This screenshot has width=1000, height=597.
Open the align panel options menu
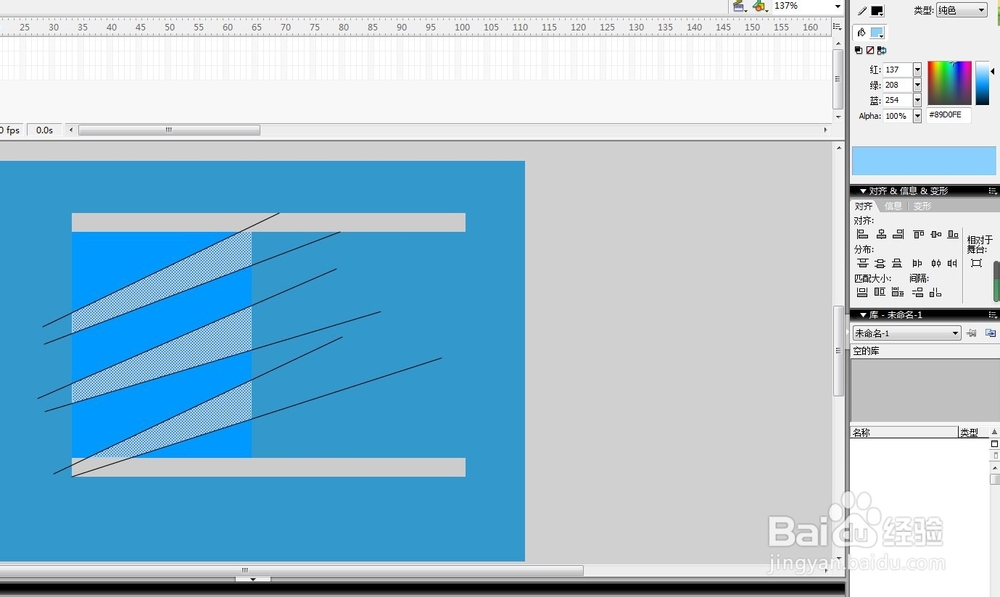click(x=992, y=191)
